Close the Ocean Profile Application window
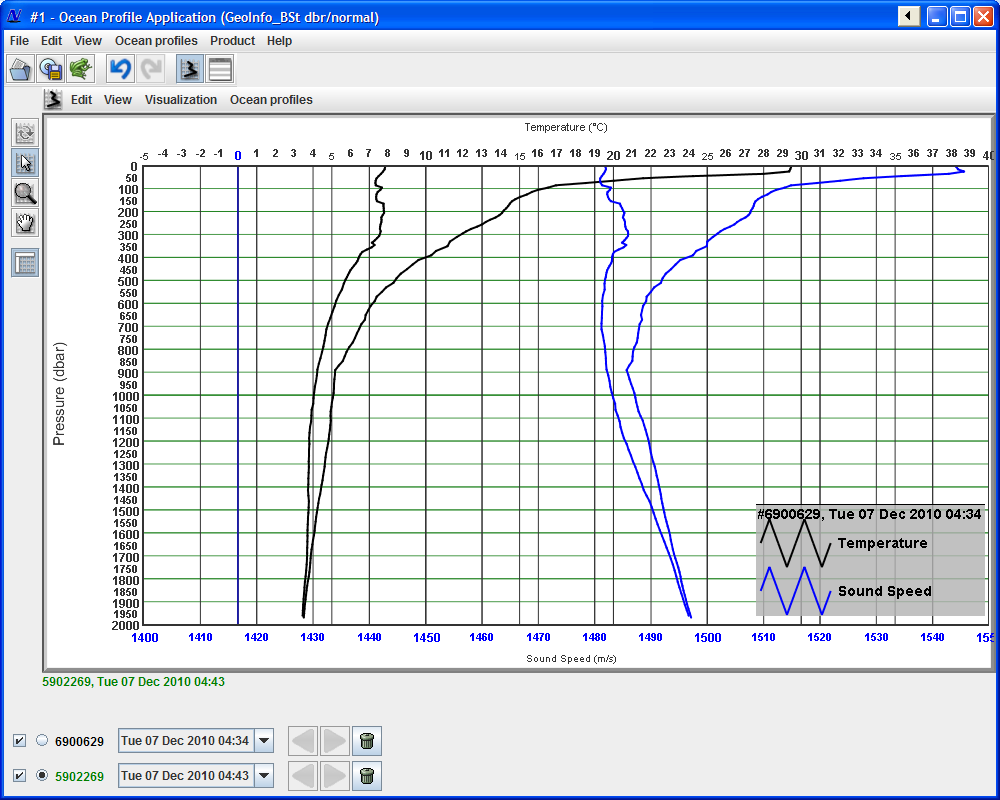The width and height of the screenshot is (1000, 800). point(983,17)
